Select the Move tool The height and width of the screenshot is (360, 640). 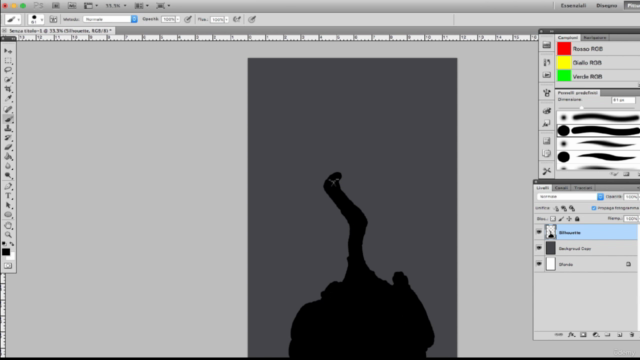8,51
